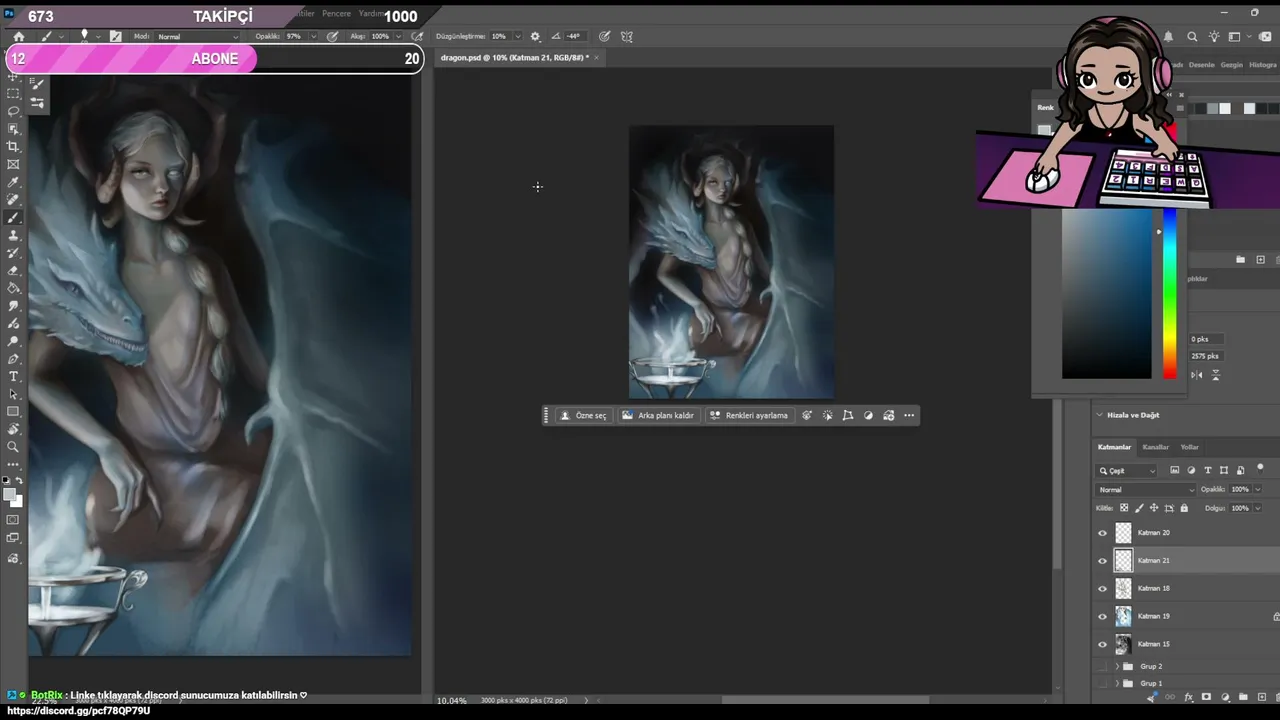Click the brush angle input field
The width and height of the screenshot is (1280, 720).
[x=574, y=37]
